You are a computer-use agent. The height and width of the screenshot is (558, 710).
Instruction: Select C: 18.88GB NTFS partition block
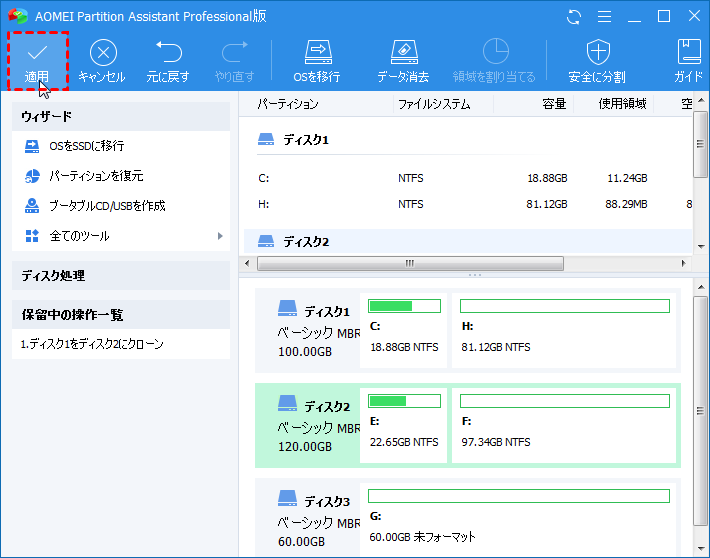(403, 331)
